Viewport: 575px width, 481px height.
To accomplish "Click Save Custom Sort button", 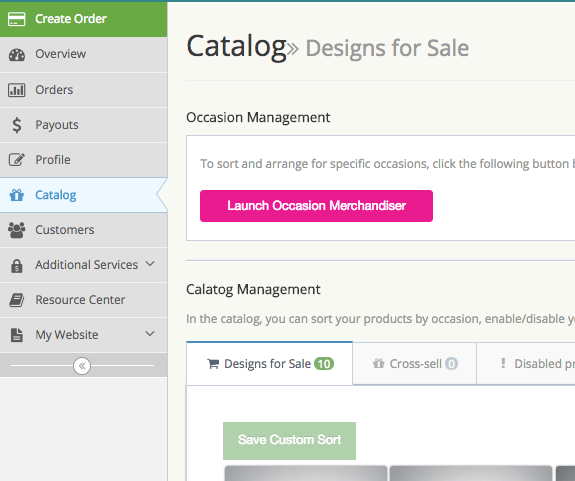I will point(289,441).
